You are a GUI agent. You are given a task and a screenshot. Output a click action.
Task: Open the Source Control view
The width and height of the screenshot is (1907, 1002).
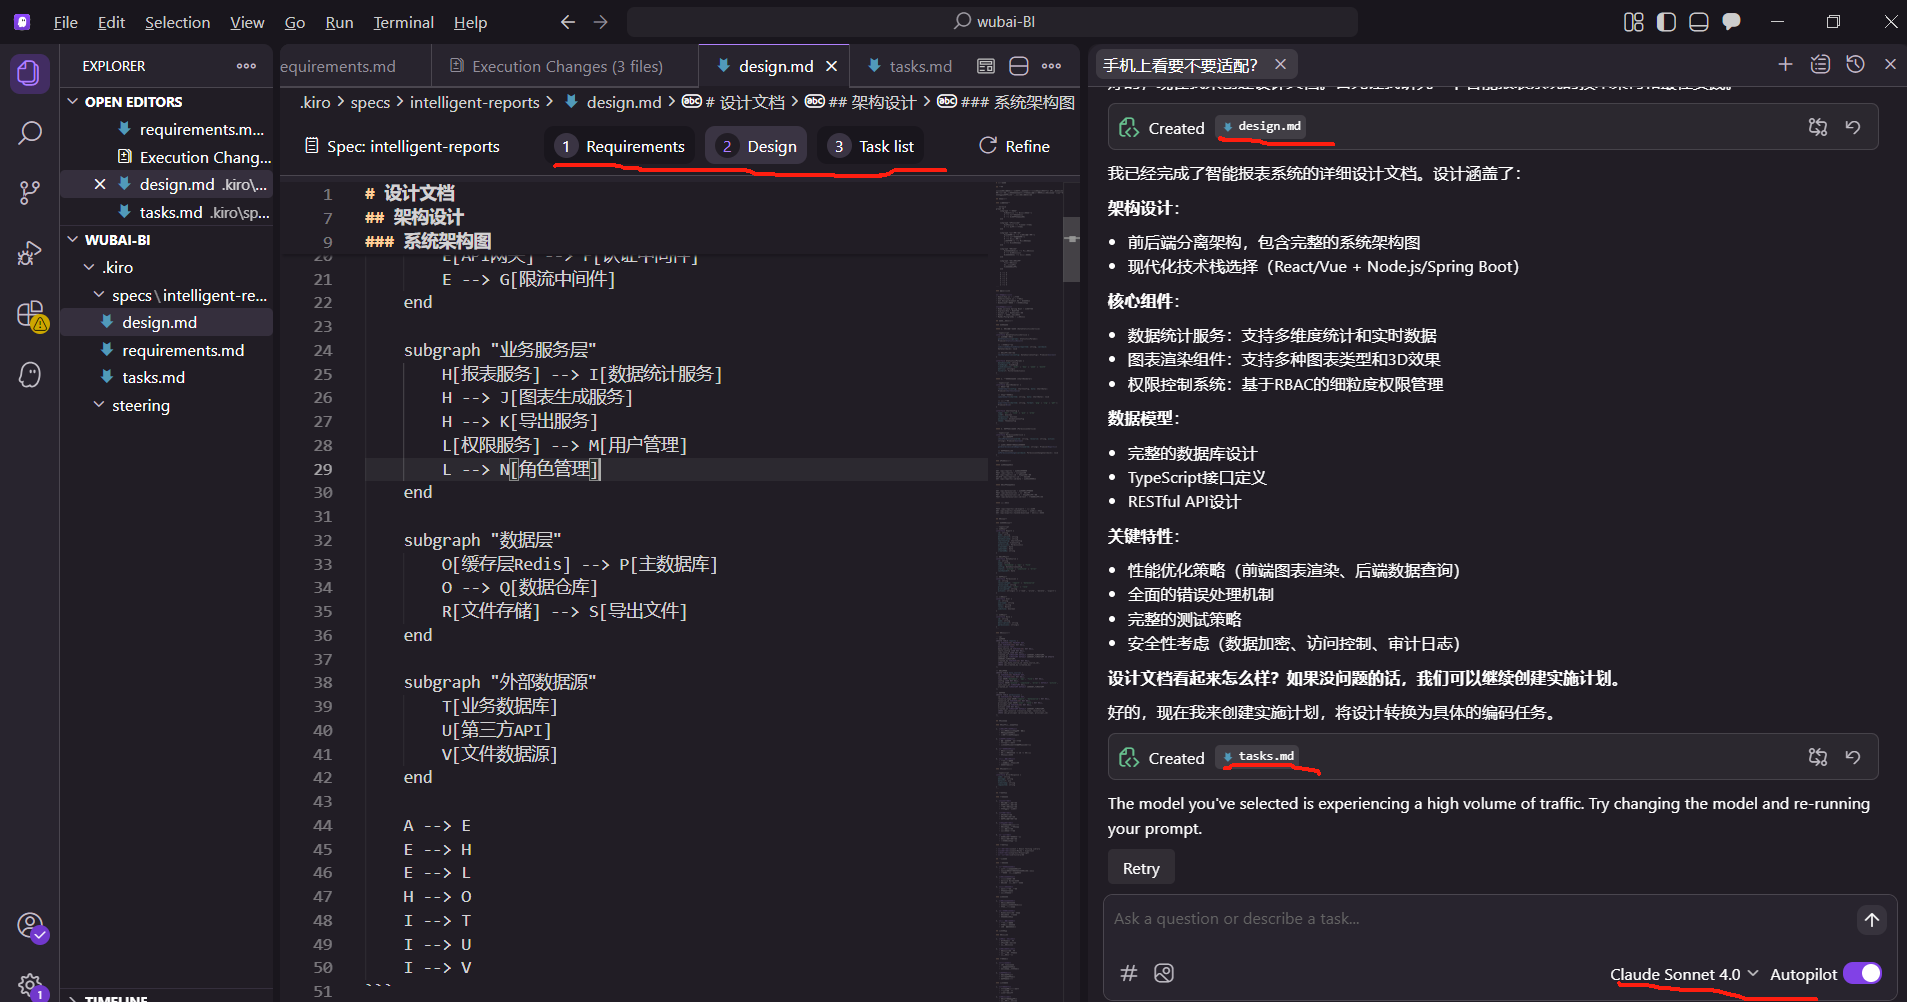[x=30, y=192]
